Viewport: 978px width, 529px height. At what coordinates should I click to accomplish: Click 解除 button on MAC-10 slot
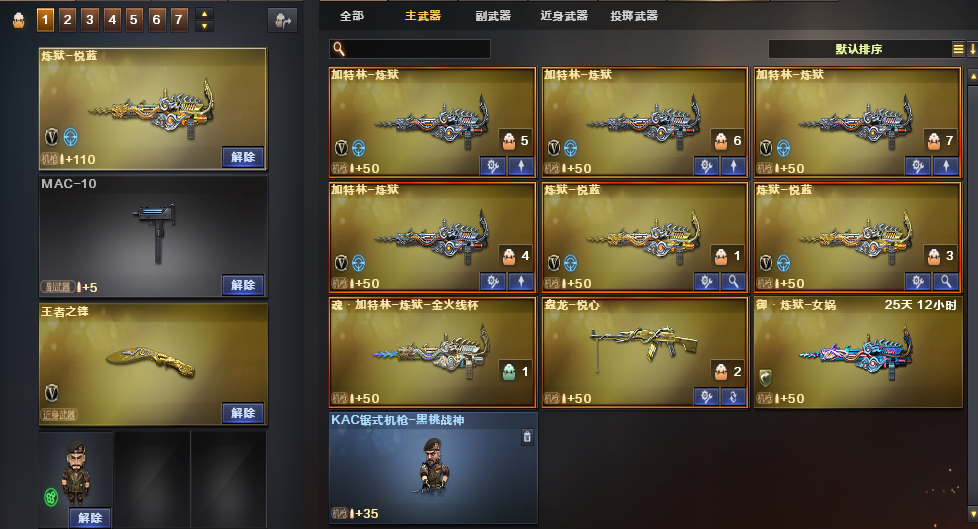click(243, 285)
